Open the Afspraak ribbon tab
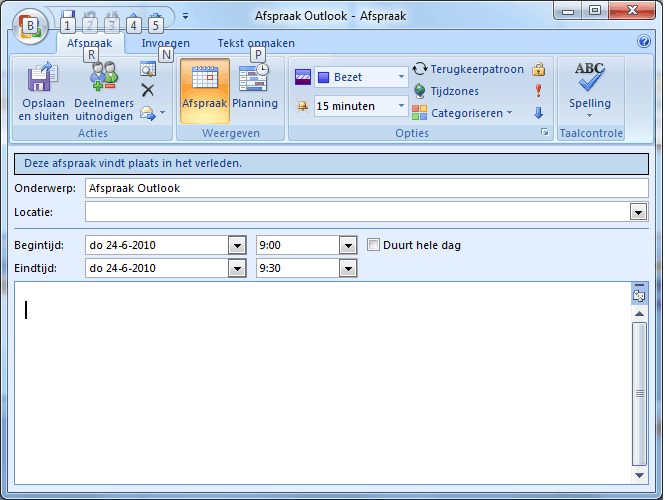The image size is (665, 500). point(89,43)
